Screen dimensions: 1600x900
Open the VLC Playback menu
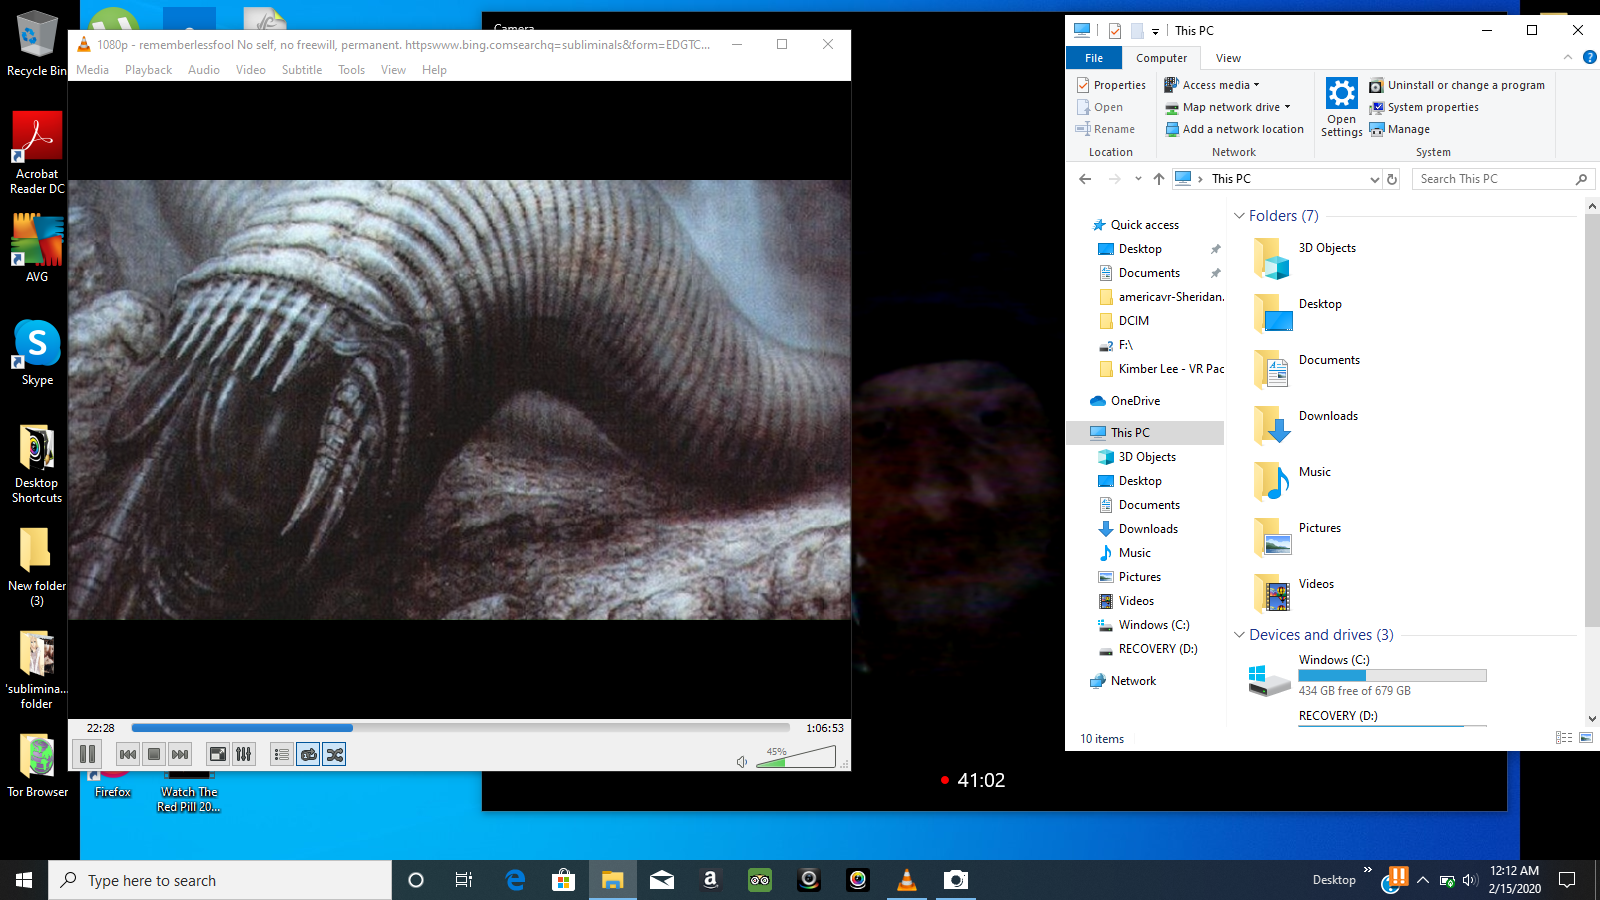[148, 70]
